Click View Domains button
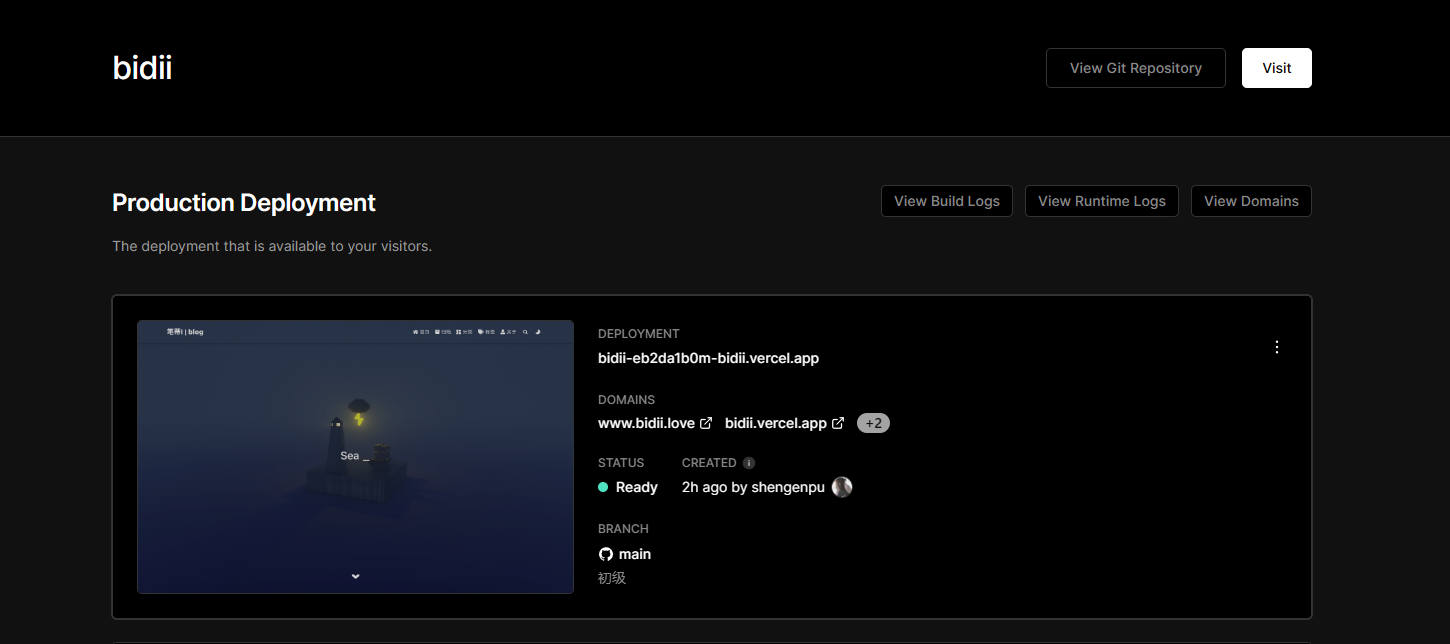This screenshot has height=644, width=1450. pyautogui.click(x=1251, y=201)
